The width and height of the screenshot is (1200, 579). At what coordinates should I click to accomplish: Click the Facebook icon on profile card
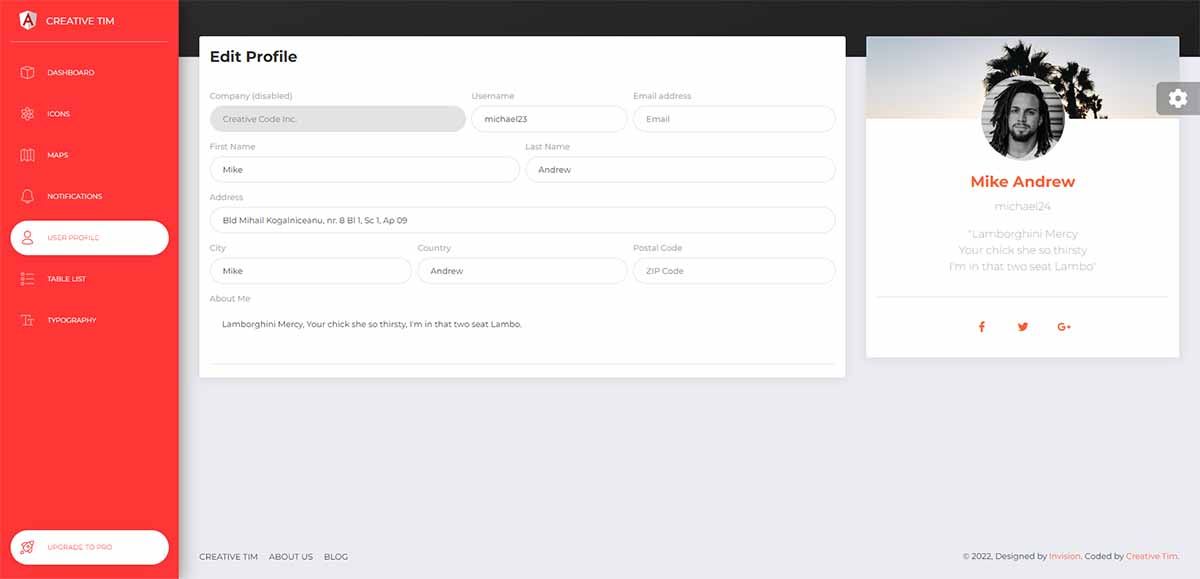coord(981,326)
